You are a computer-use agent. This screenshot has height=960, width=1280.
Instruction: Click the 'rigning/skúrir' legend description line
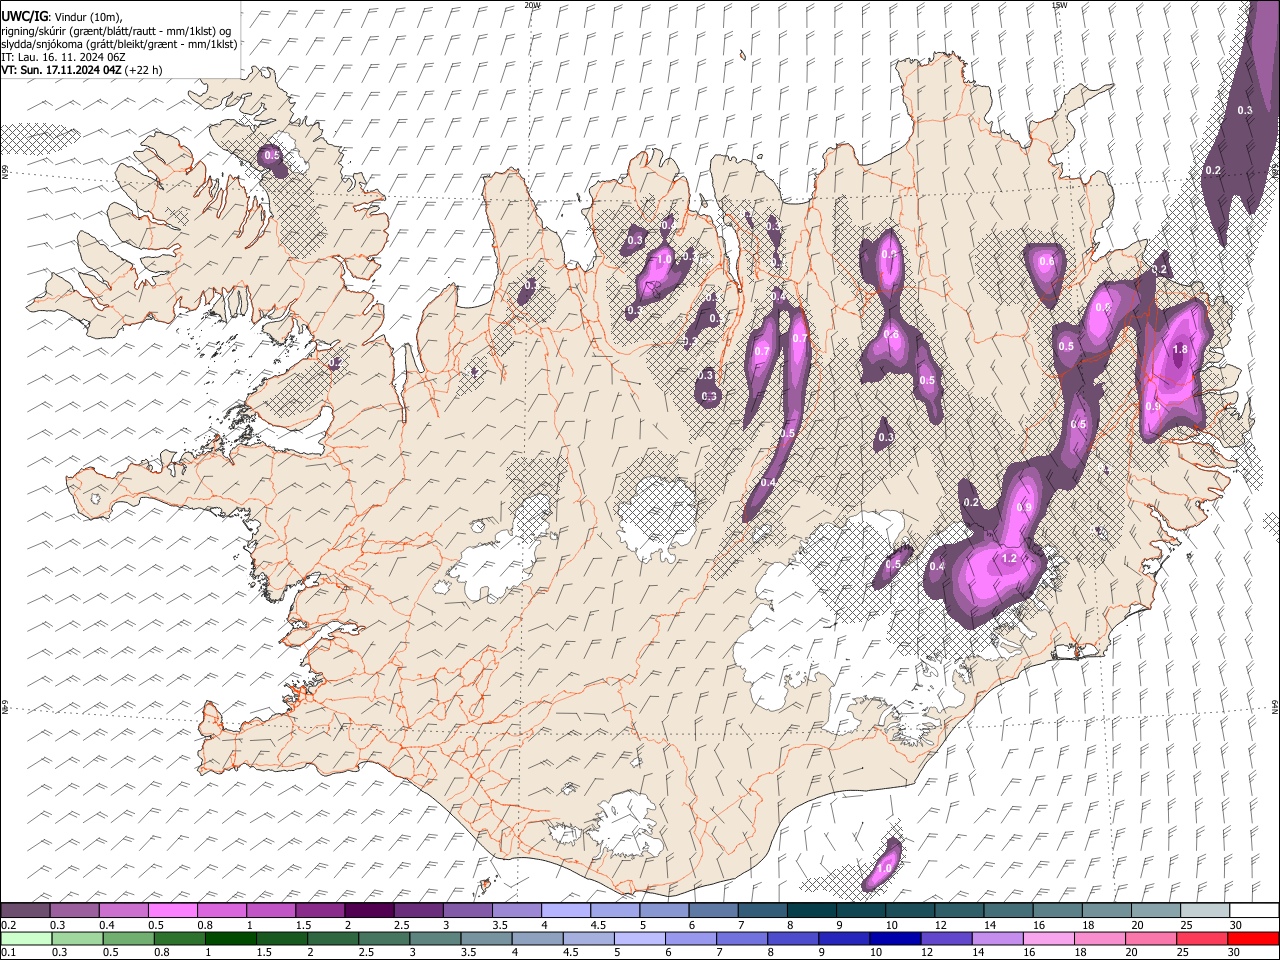pos(117,31)
